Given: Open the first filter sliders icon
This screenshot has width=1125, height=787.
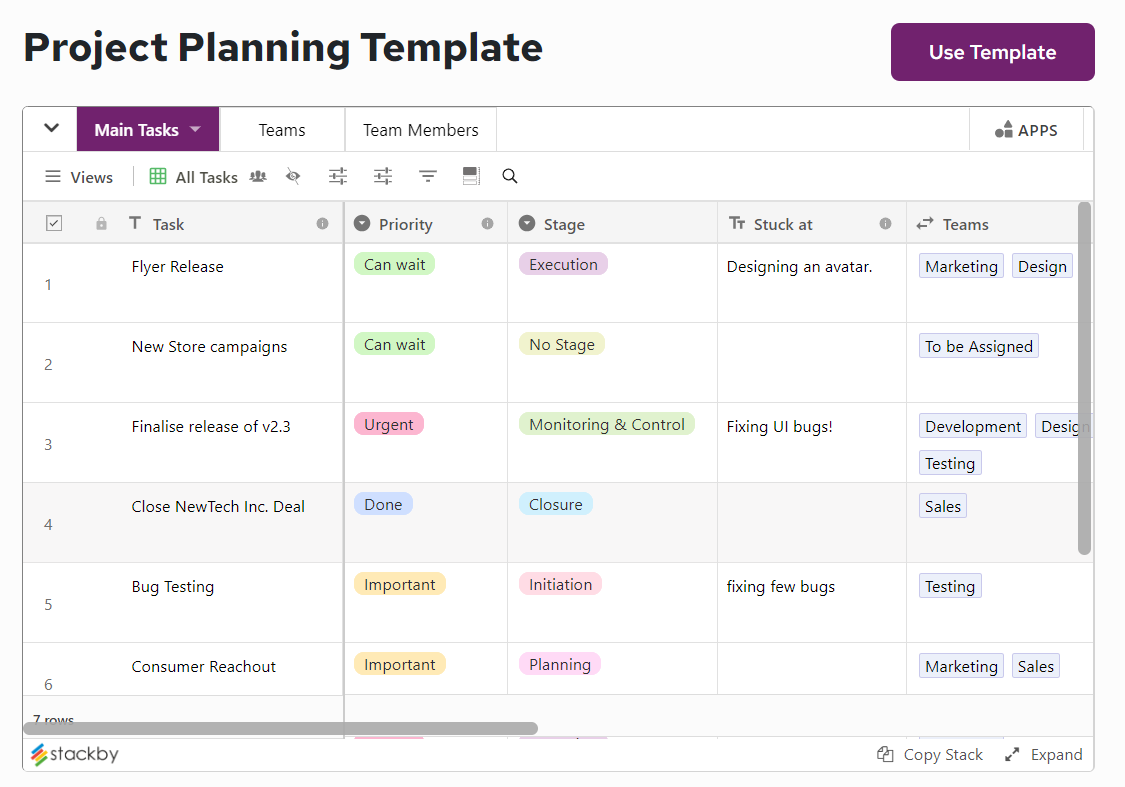Looking at the screenshot, I should [337, 176].
